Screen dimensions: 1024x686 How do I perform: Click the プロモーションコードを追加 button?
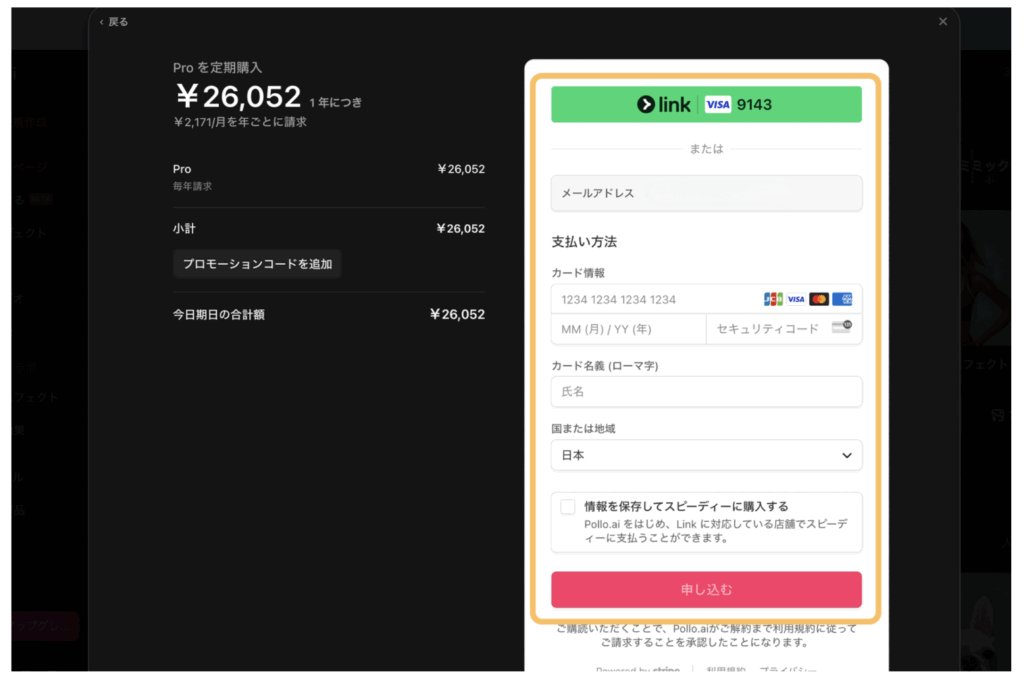(257, 264)
